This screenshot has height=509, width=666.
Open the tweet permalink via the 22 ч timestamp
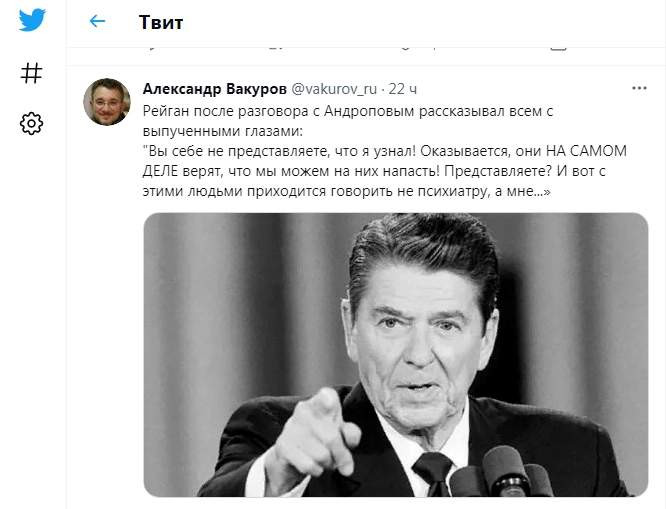pos(403,89)
